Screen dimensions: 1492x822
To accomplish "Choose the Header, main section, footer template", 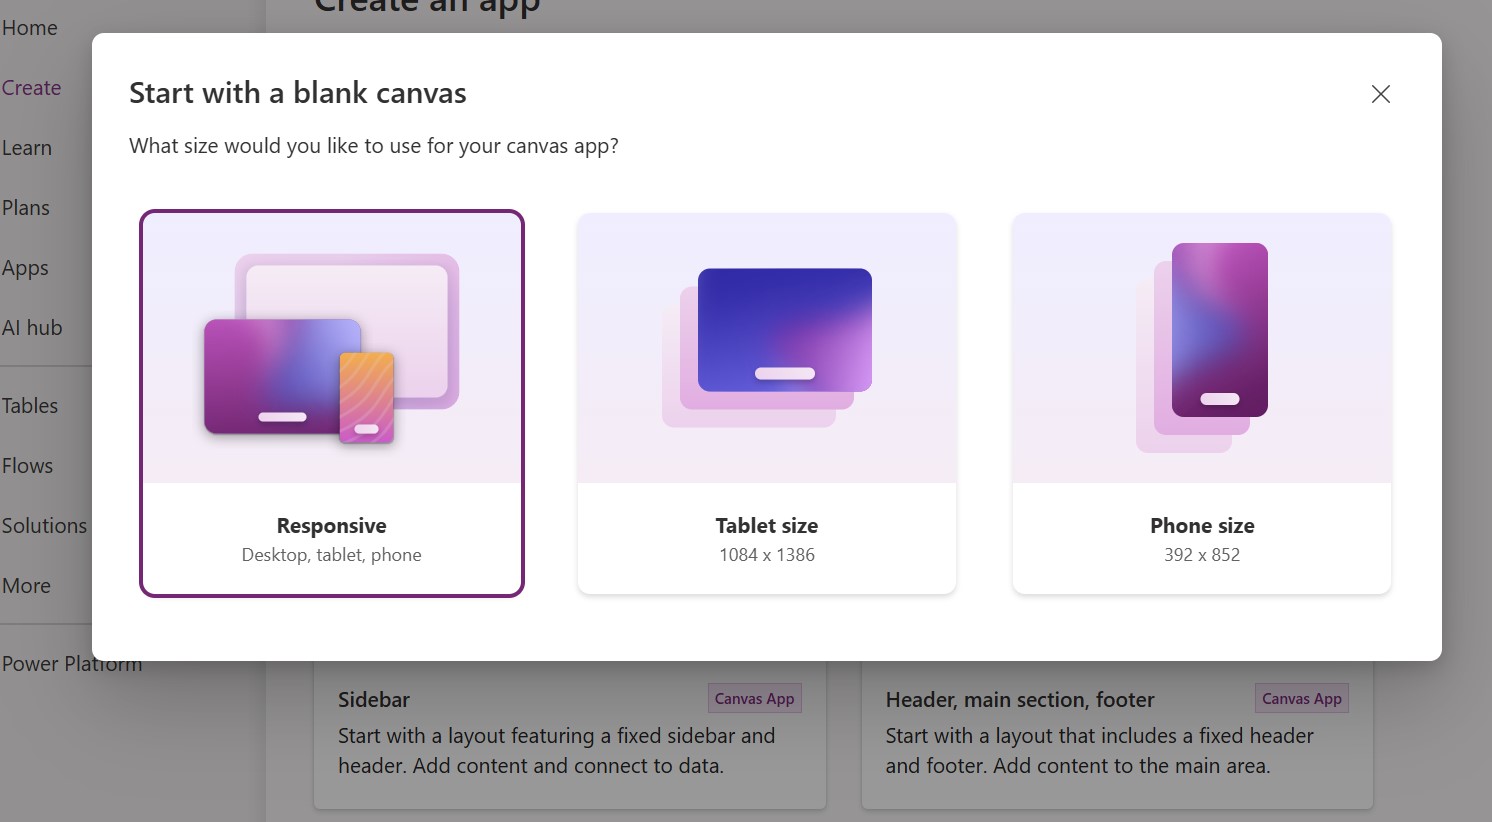I will [1117, 735].
